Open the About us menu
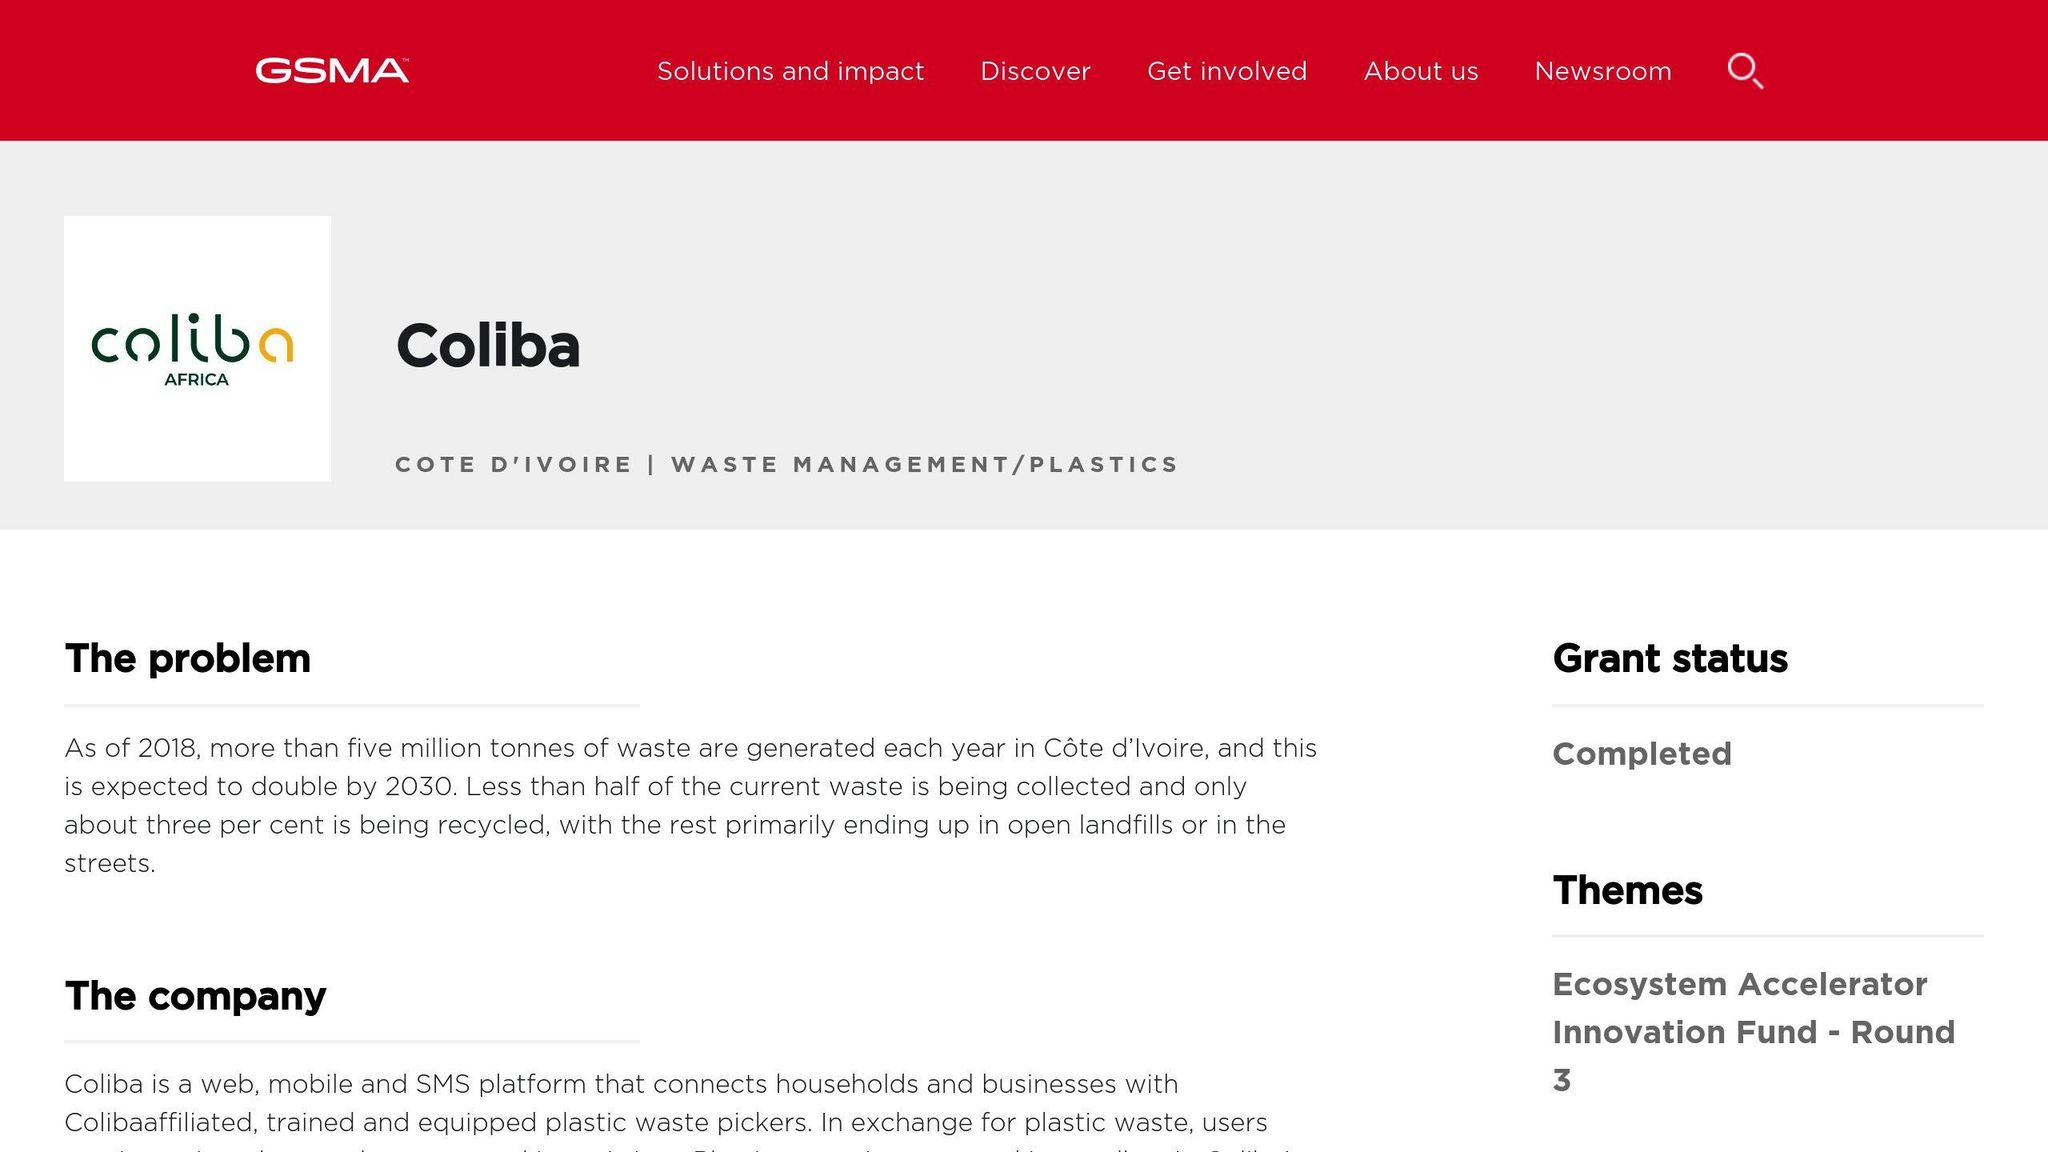2048x1152 pixels. click(1421, 71)
